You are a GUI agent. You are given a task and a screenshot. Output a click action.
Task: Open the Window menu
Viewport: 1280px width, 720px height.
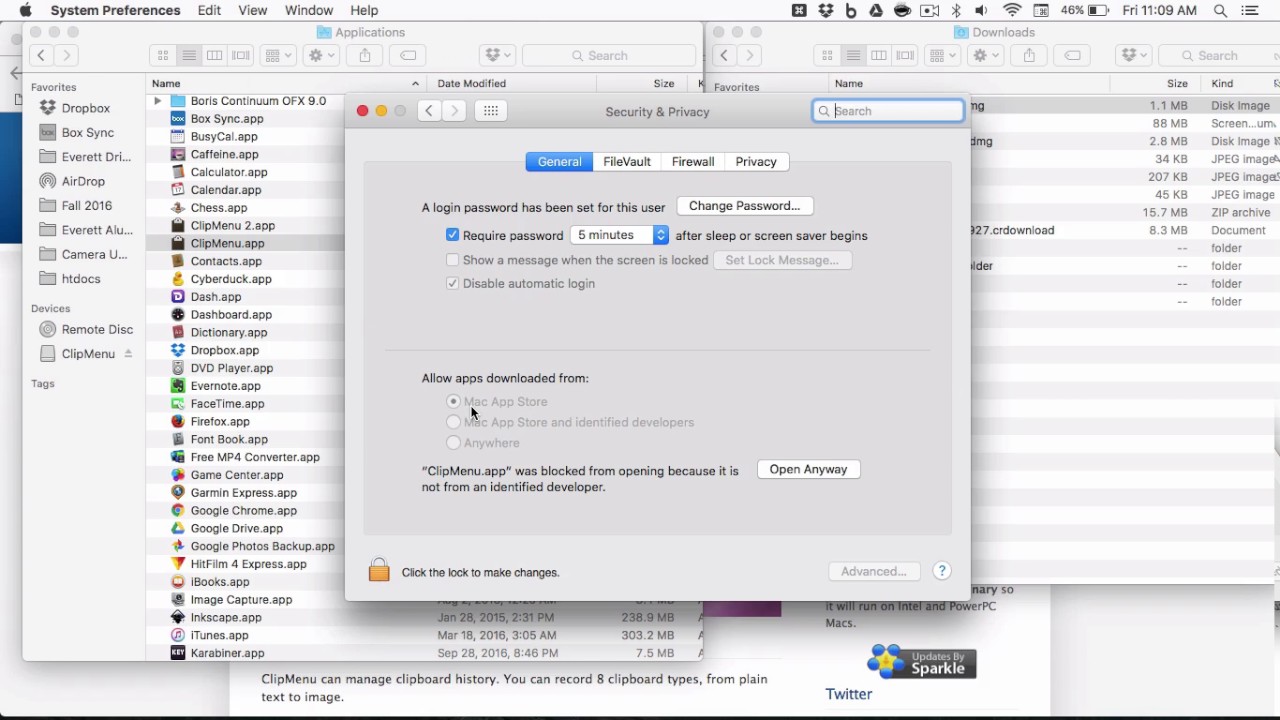[309, 10]
